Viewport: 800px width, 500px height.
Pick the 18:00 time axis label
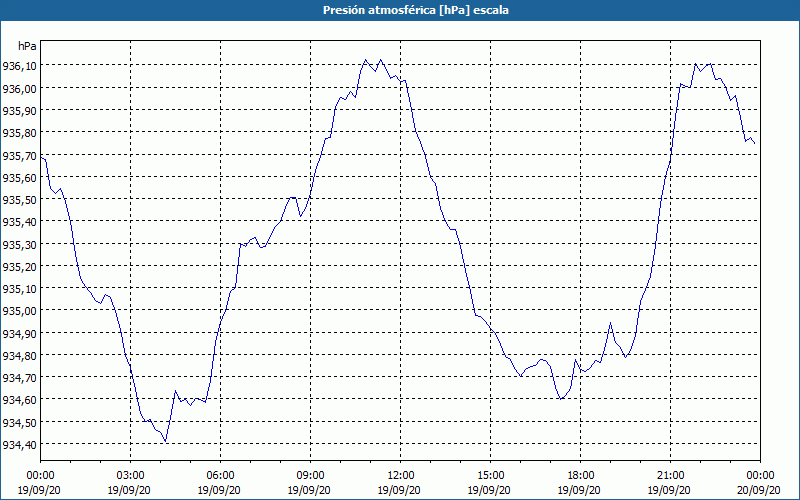click(x=581, y=476)
